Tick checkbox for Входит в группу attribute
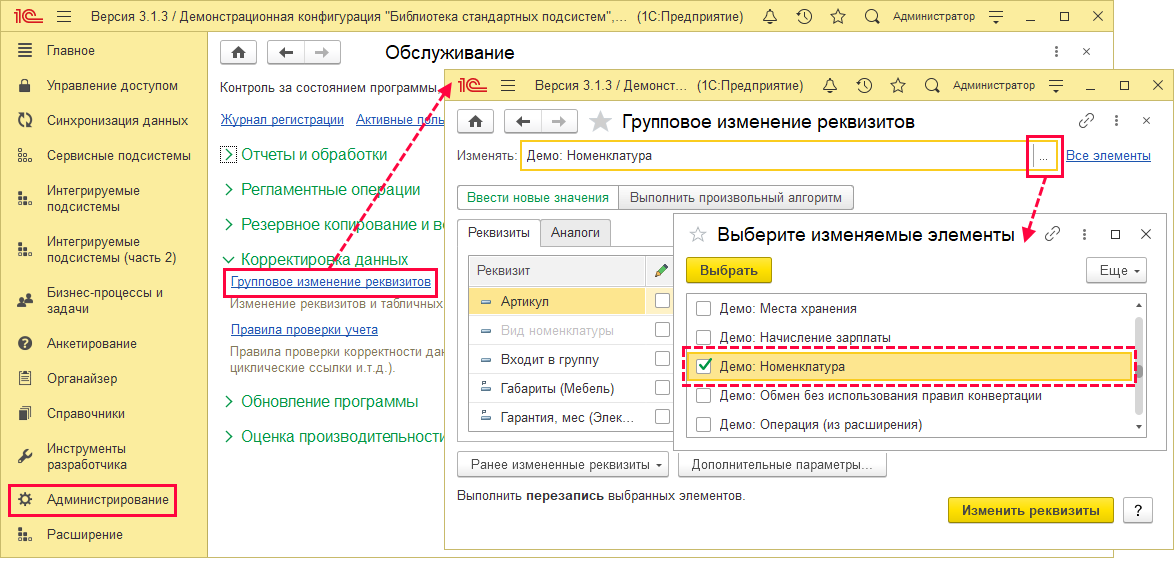 point(662,359)
